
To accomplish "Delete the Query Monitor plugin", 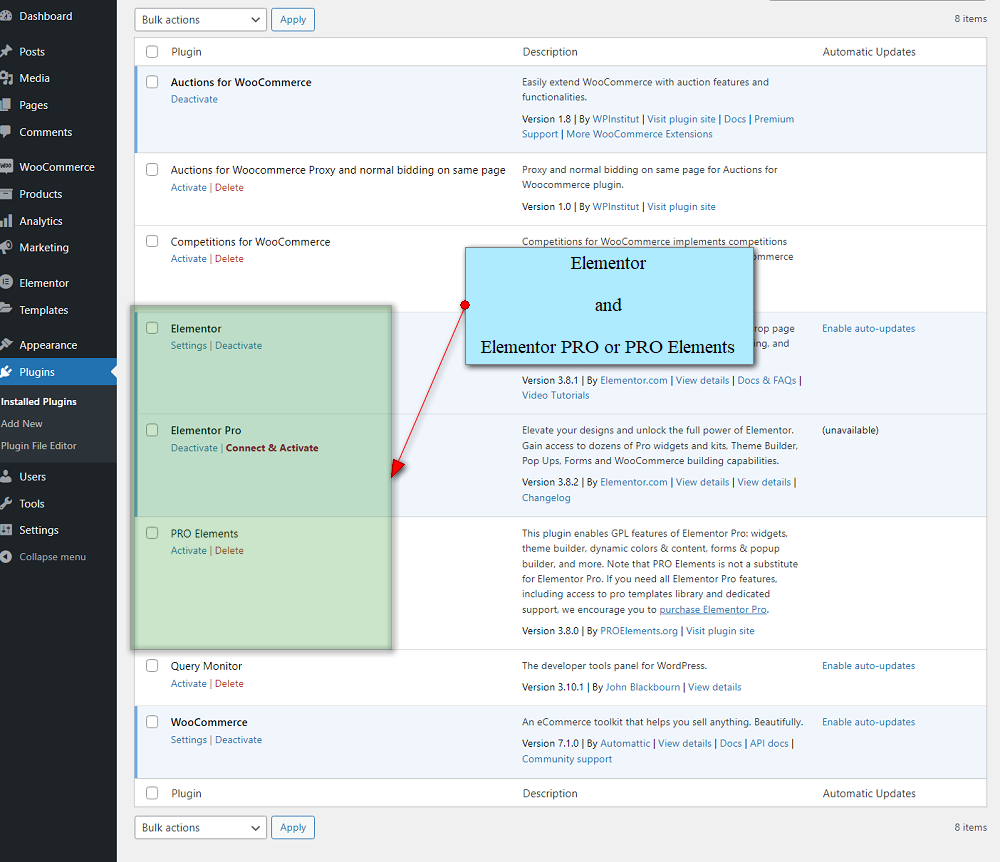I will [229, 684].
